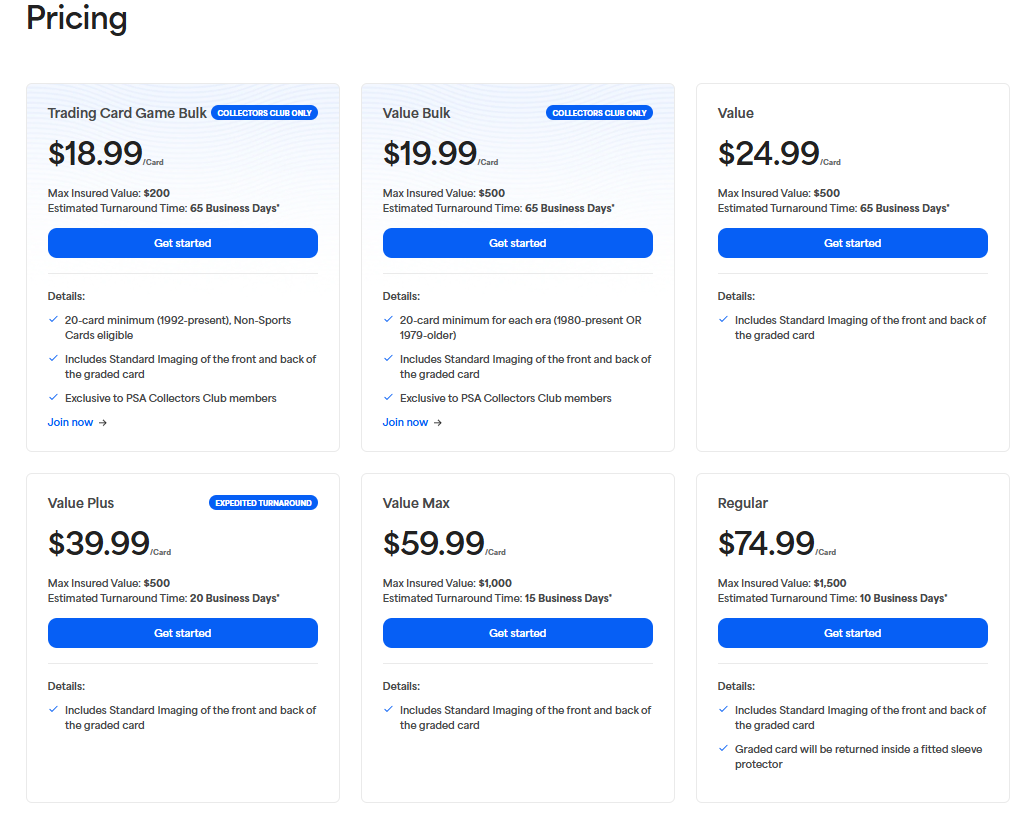The image size is (1014, 815).
Task: Click checkmark next to 20-card minimum (1992-present)
Action: 54,320
